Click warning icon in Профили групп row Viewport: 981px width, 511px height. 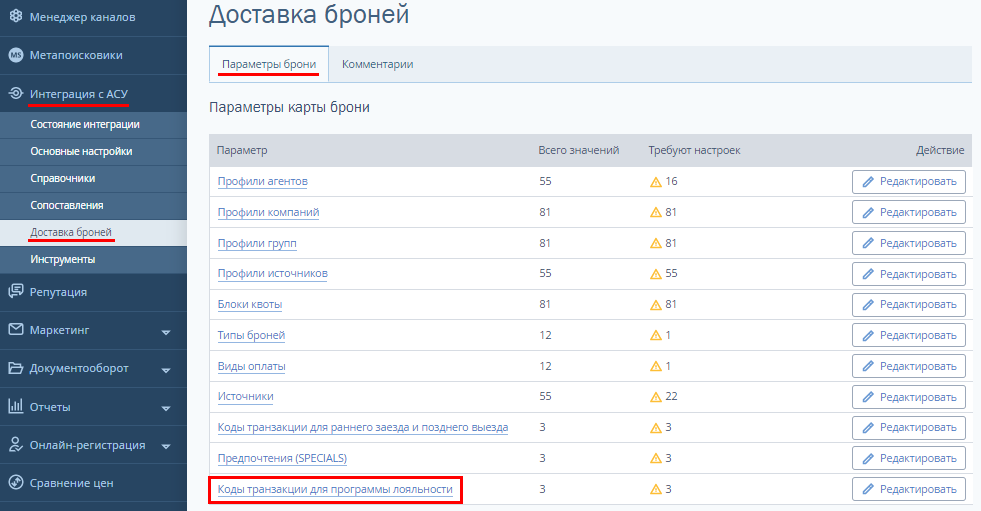pyautogui.click(x=656, y=243)
